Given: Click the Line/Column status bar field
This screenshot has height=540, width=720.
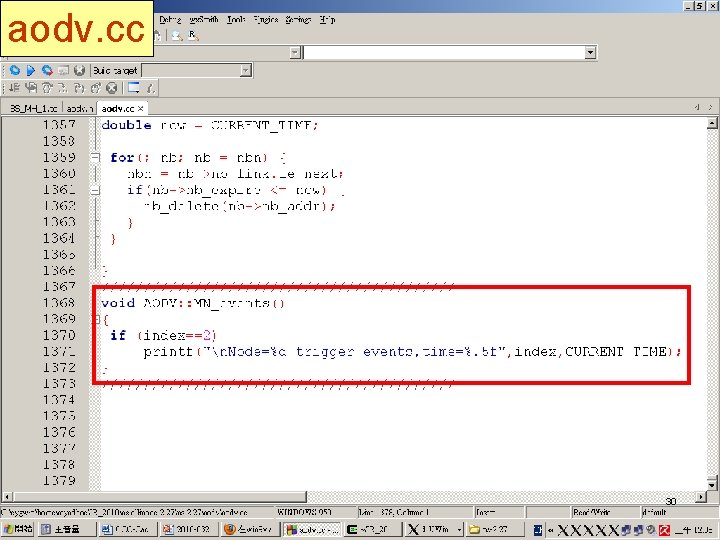Looking at the screenshot, I should [415, 512].
